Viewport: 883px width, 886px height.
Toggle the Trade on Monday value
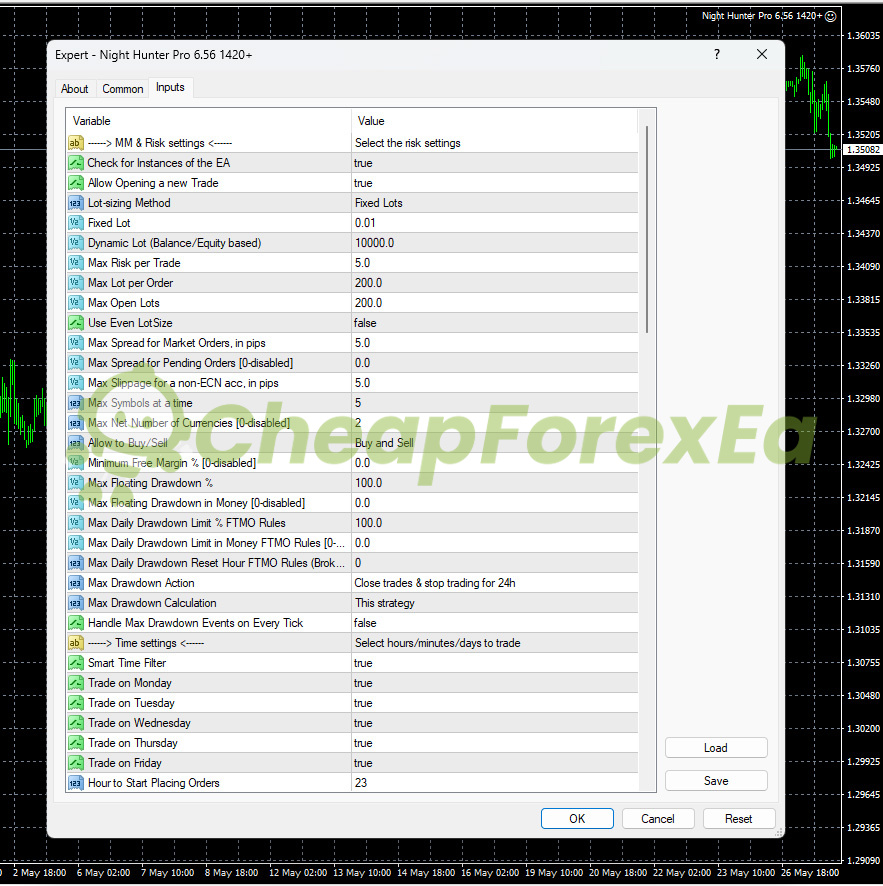pos(494,683)
